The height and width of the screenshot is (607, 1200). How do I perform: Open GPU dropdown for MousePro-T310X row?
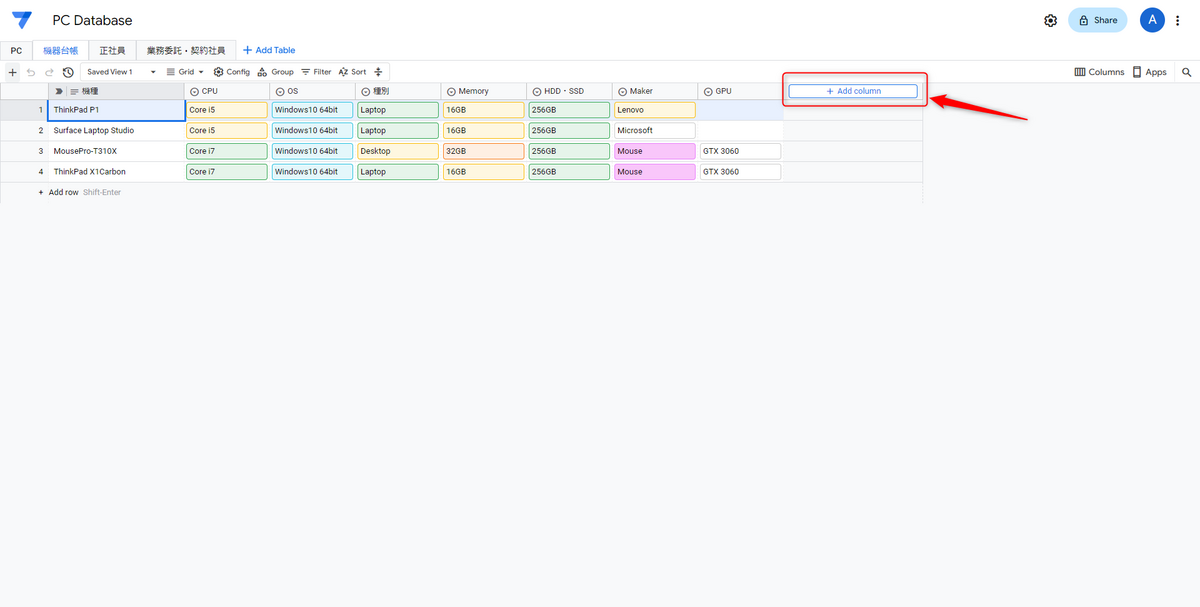[741, 151]
